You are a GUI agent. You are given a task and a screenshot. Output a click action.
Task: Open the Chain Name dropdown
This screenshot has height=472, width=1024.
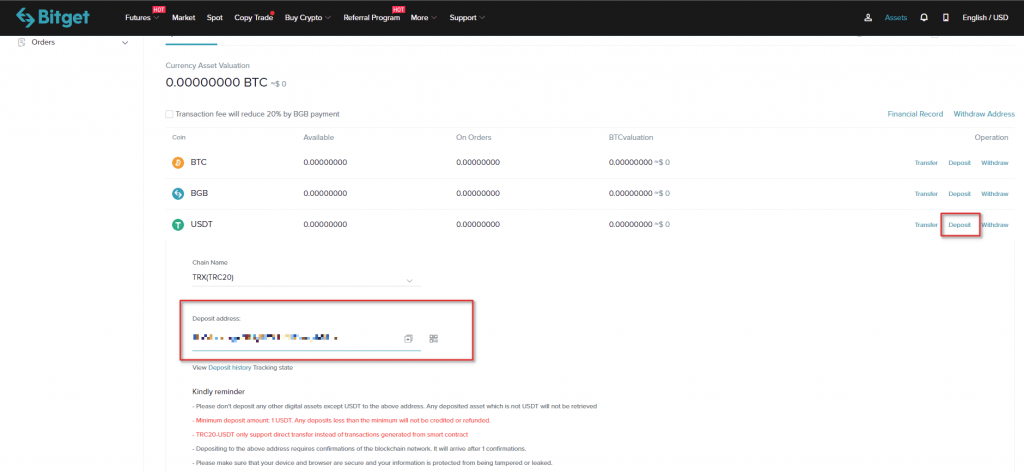tap(306, 278)
